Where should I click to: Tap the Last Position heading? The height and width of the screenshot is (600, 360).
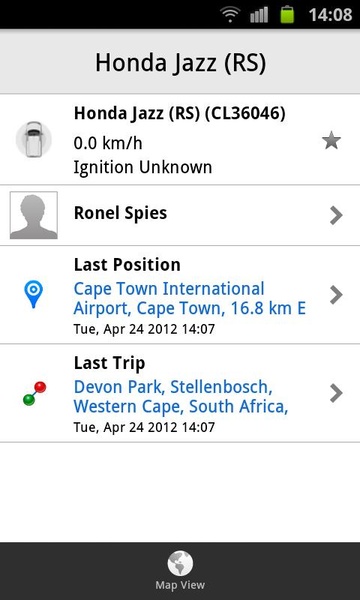click(127, 265)
